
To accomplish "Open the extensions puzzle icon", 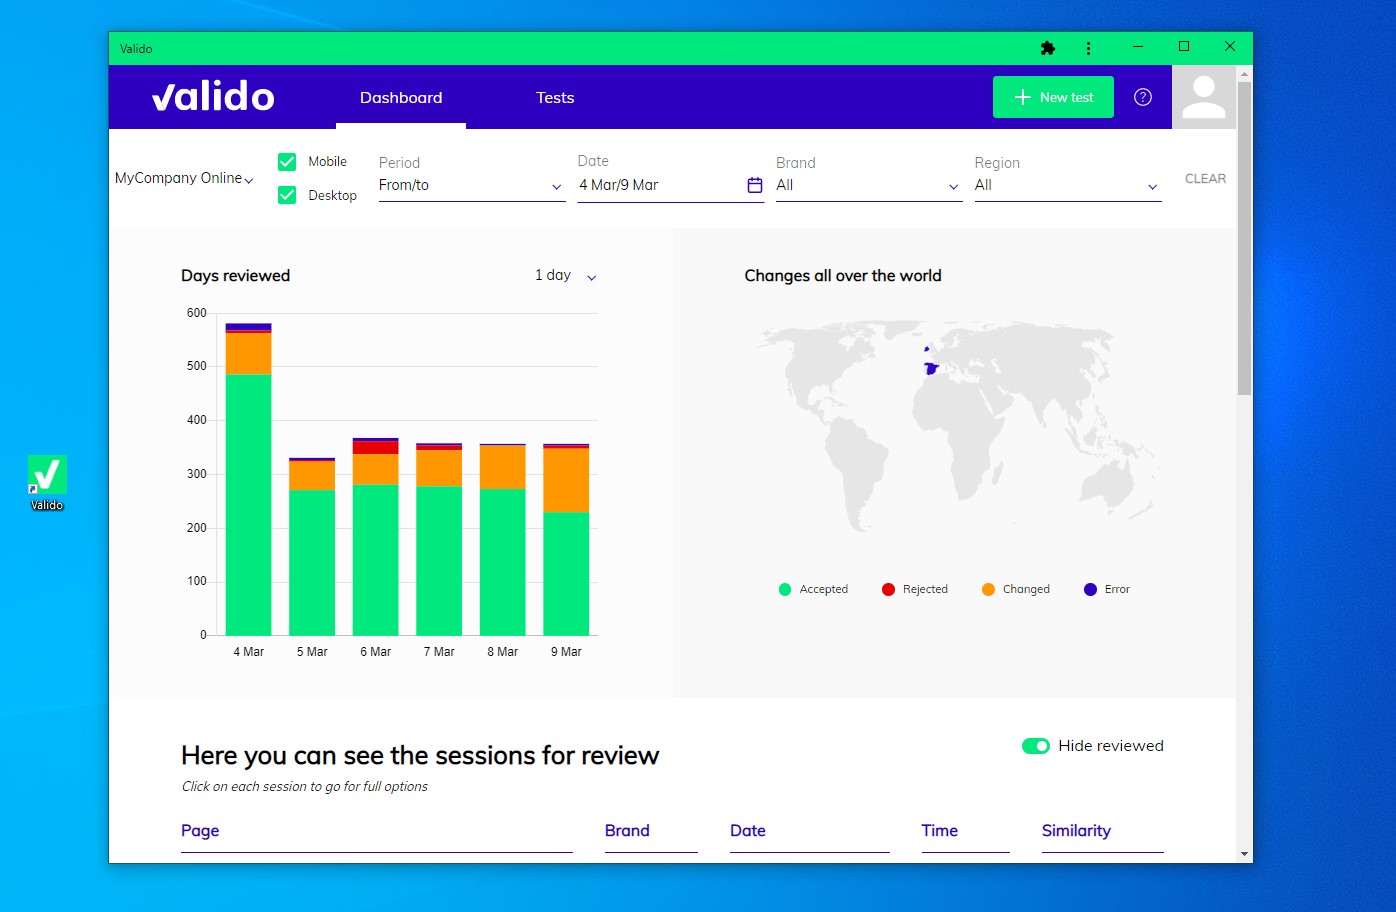I will [1048, 48].
